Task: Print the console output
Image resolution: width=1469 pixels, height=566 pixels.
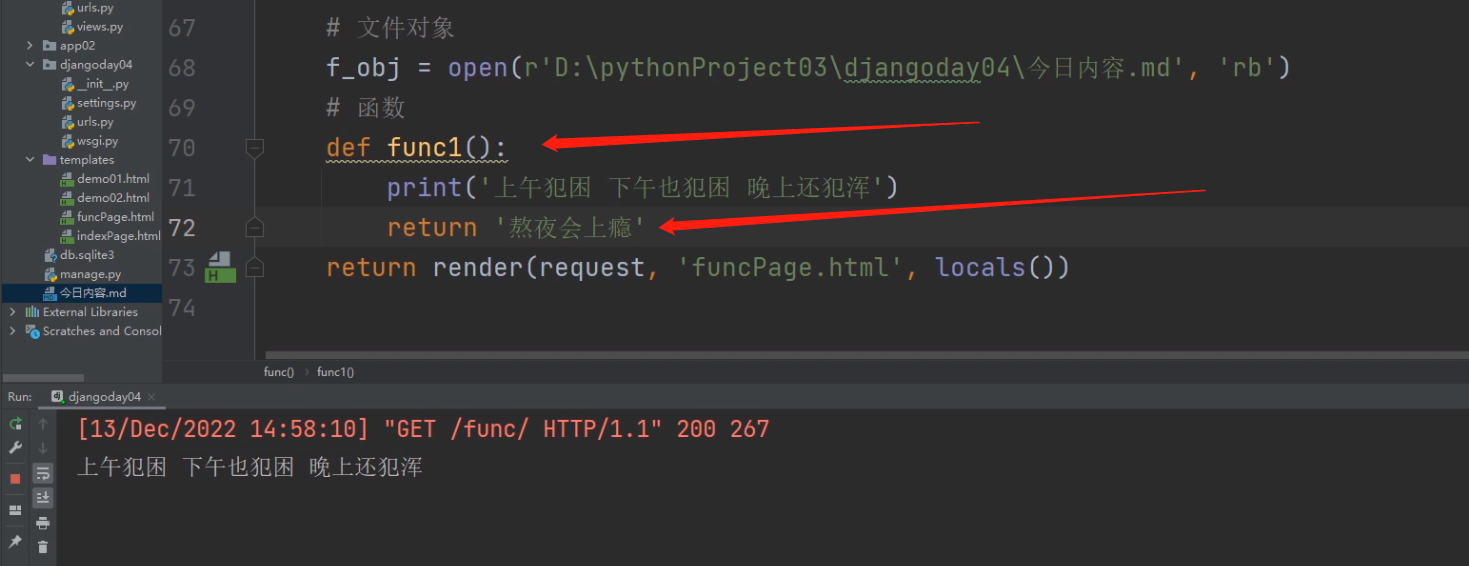Action: pos(43,522)
